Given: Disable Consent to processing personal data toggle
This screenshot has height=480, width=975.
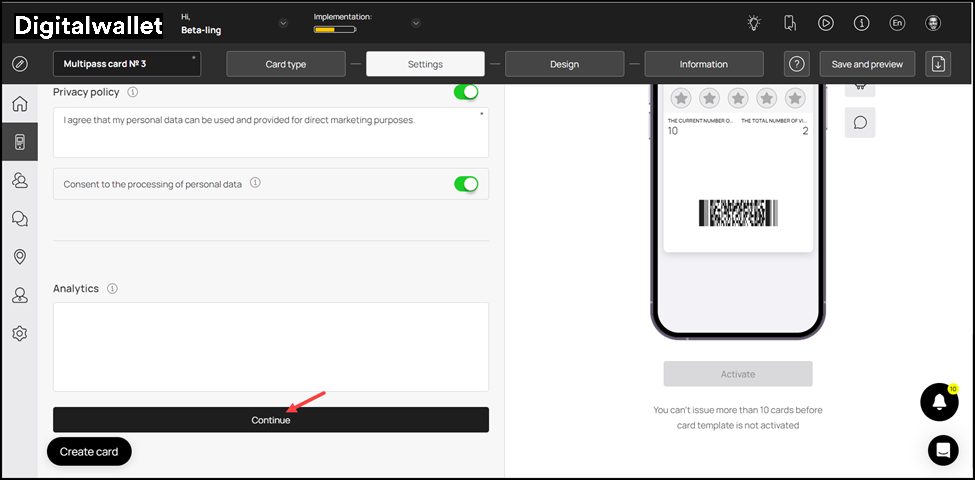Looking at the screenshot, I should pyautogui.click(x=466, y=184).
